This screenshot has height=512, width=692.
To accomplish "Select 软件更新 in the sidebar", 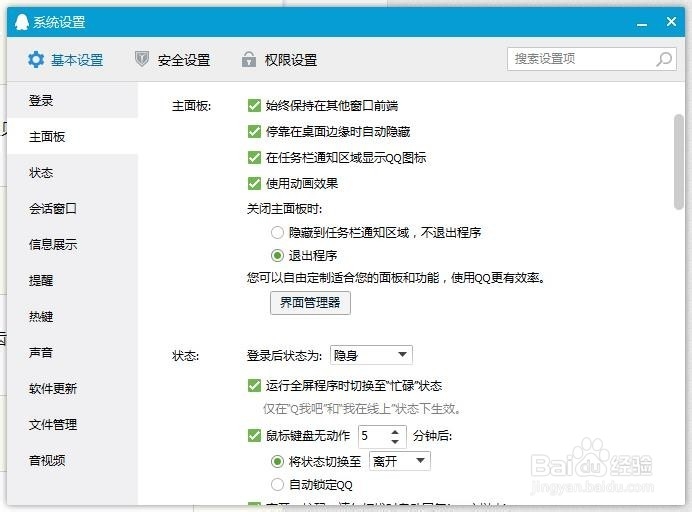I will point(72,388).
